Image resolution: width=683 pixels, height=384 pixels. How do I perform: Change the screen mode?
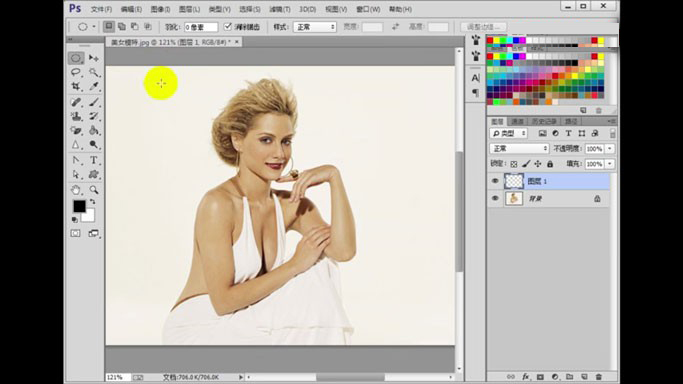tap(94, 233)
